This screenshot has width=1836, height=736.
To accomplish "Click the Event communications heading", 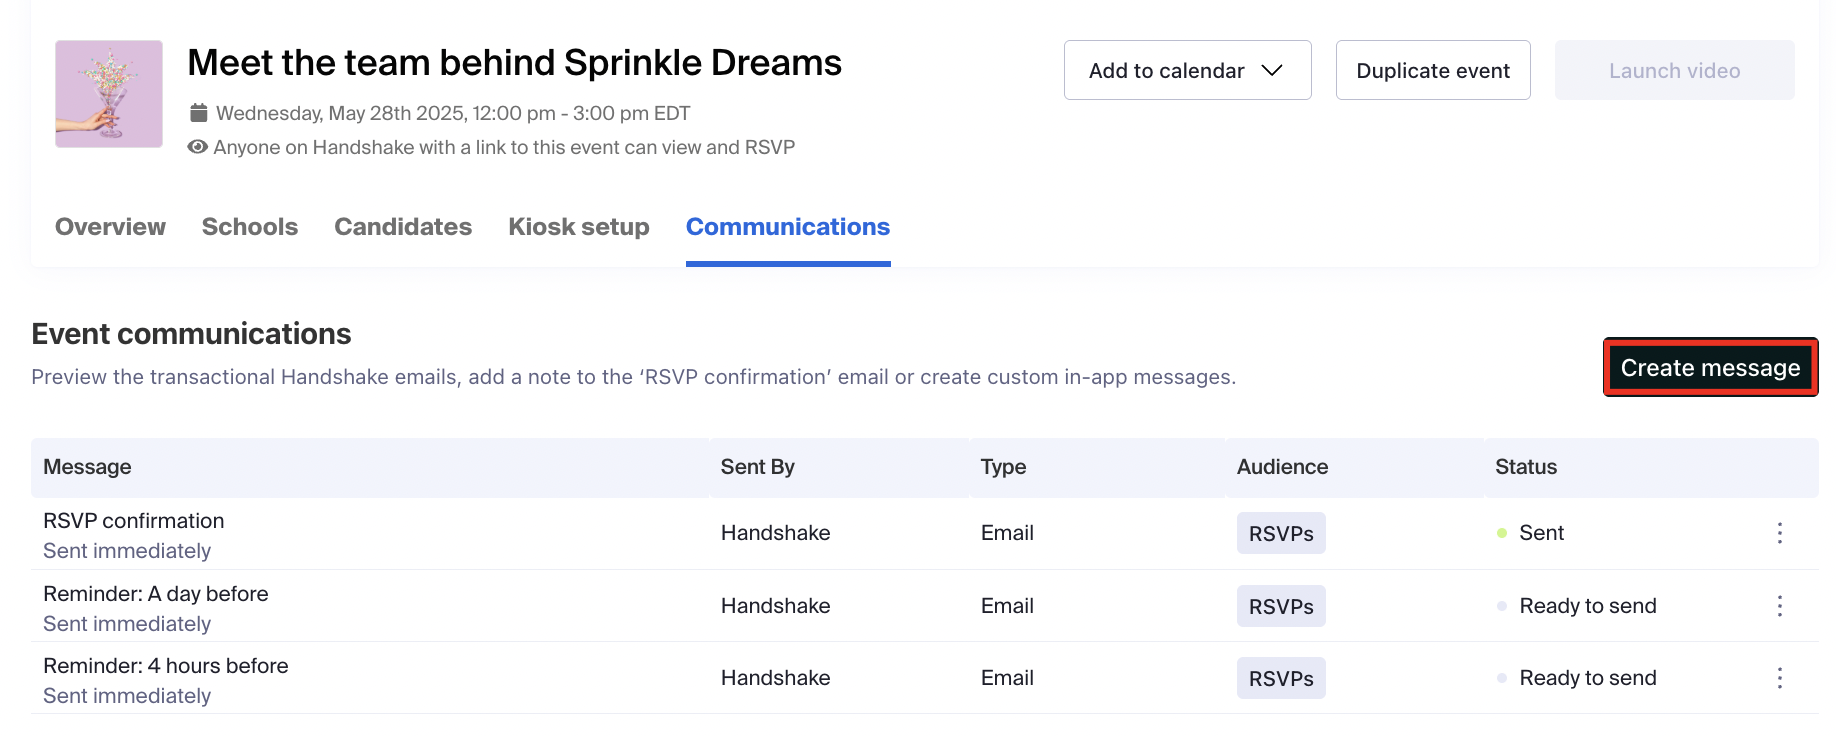I will [191, 334].
